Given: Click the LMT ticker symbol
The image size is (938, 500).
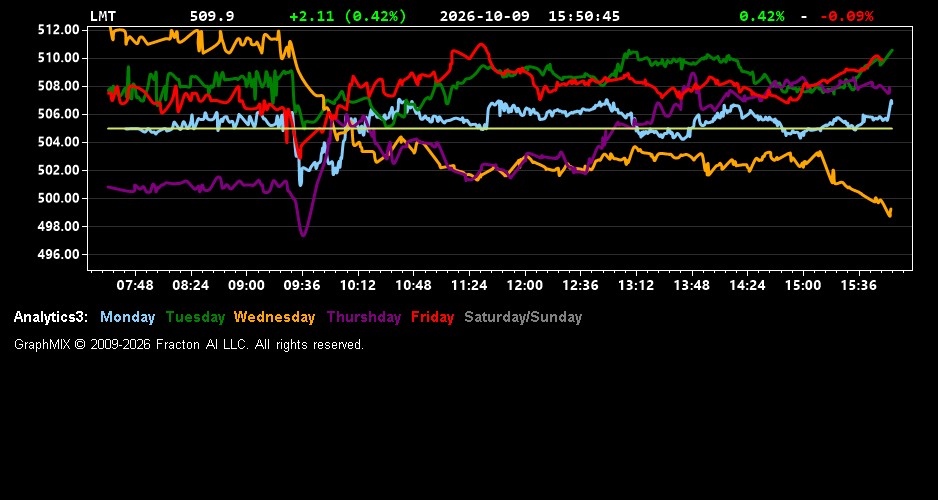Looking at the screenshot, I should click(x=103, y=16).
